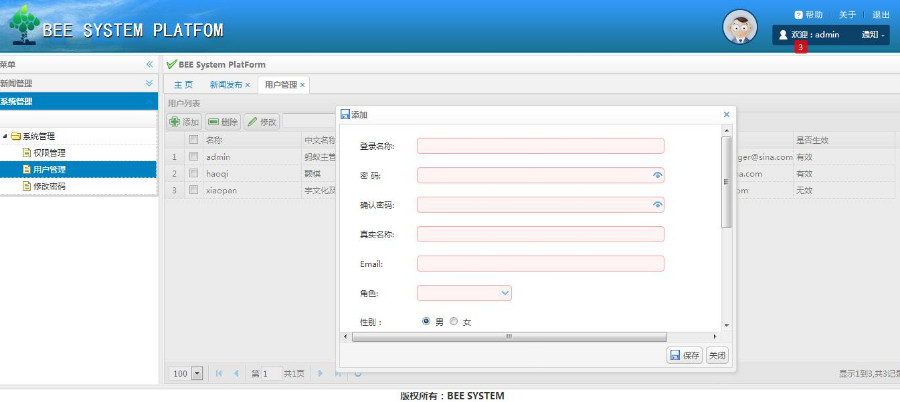Image resolution: width=900 pixels, height=402 pixels.
Task: Select the 女 radio button
Action: 454,321
